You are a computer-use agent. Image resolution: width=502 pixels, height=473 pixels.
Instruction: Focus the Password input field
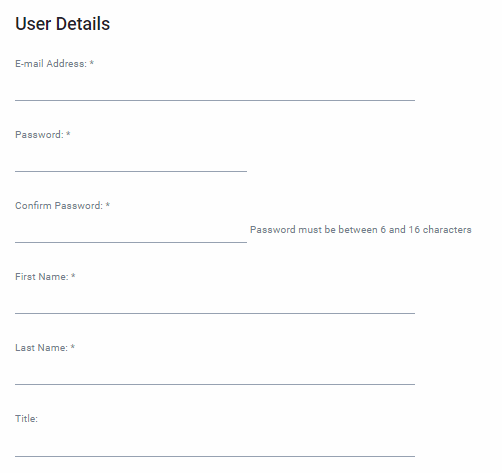pos(131,159)
